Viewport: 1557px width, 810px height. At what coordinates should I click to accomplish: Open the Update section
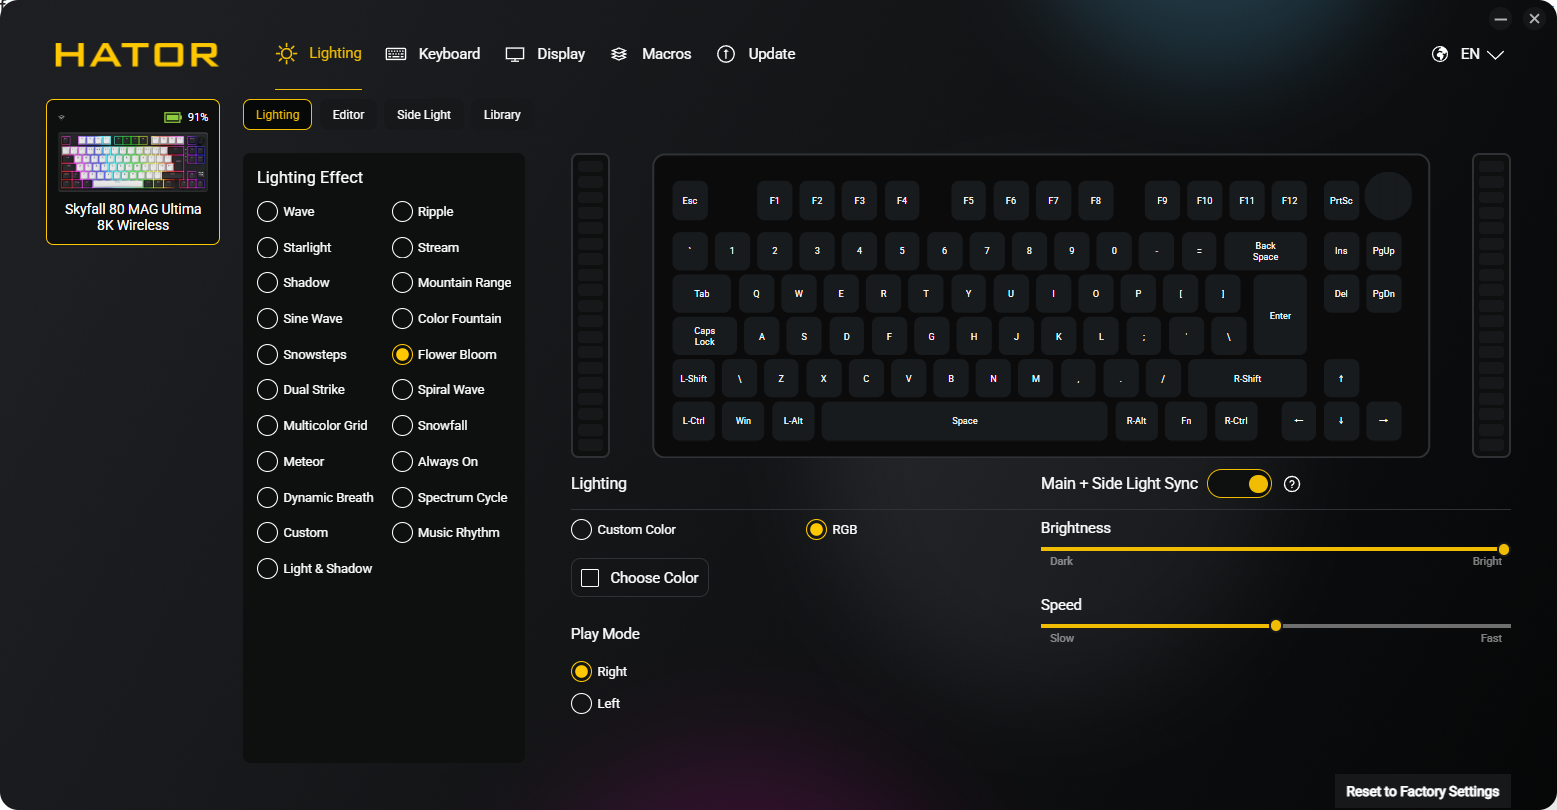(x=756, y=54)
